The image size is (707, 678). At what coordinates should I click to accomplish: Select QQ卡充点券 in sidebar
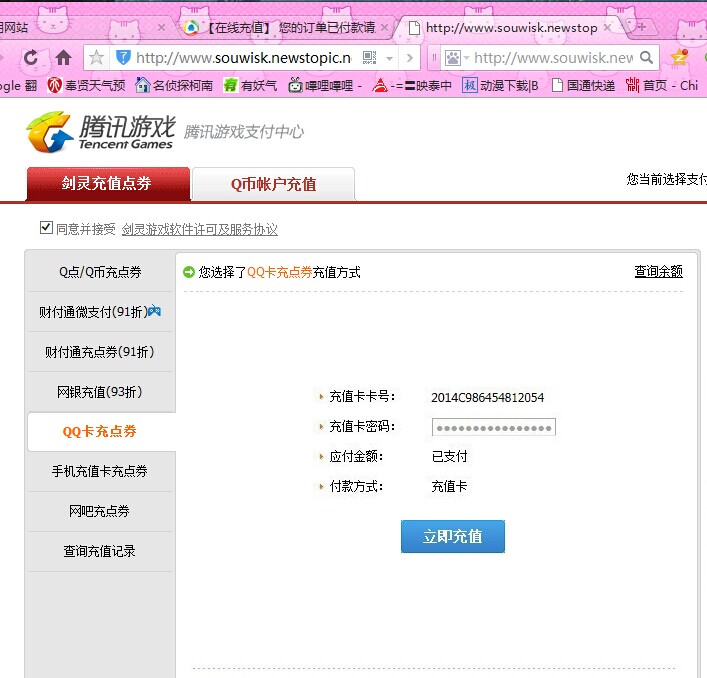click(x=101, y=431)
